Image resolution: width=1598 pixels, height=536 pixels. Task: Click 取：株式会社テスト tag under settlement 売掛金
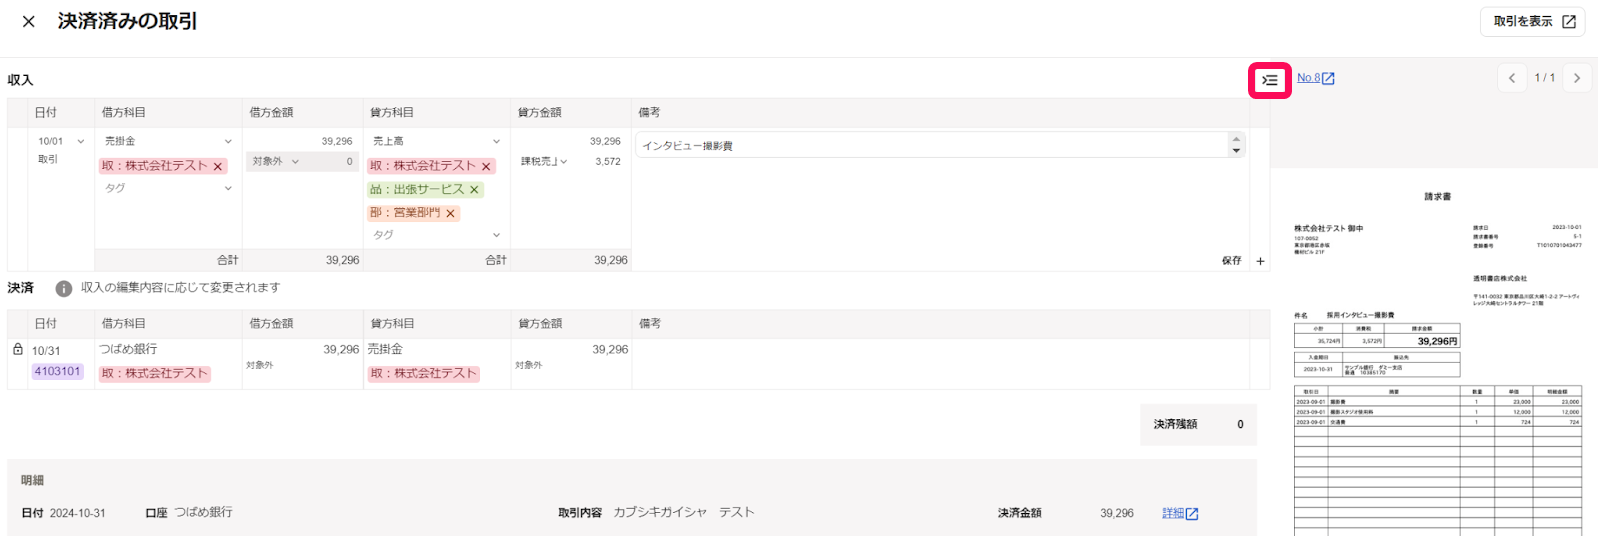pyautogui.click(x=424, y=374)
